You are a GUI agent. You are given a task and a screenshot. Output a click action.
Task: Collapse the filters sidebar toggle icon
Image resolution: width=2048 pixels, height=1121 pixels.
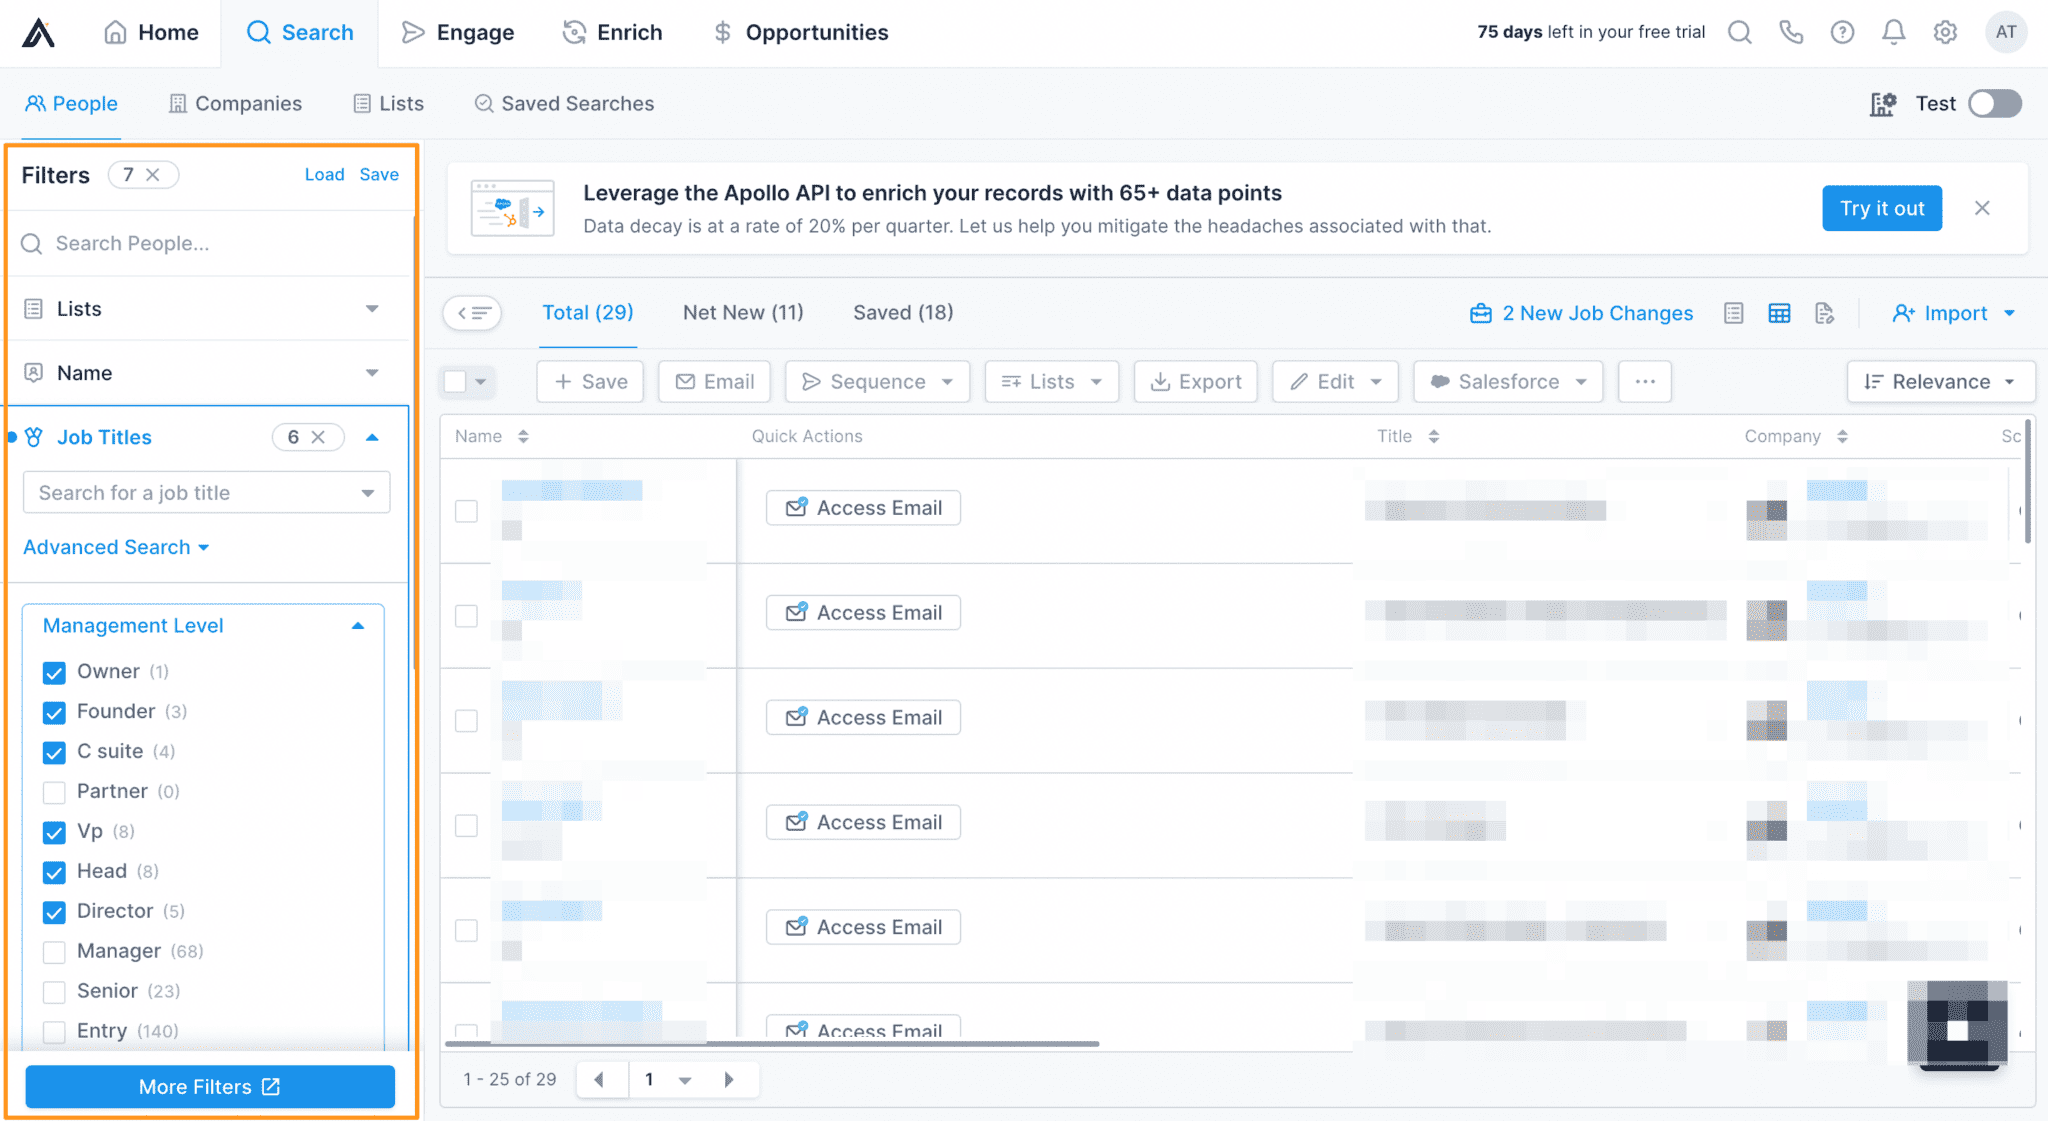click(472, 313)
